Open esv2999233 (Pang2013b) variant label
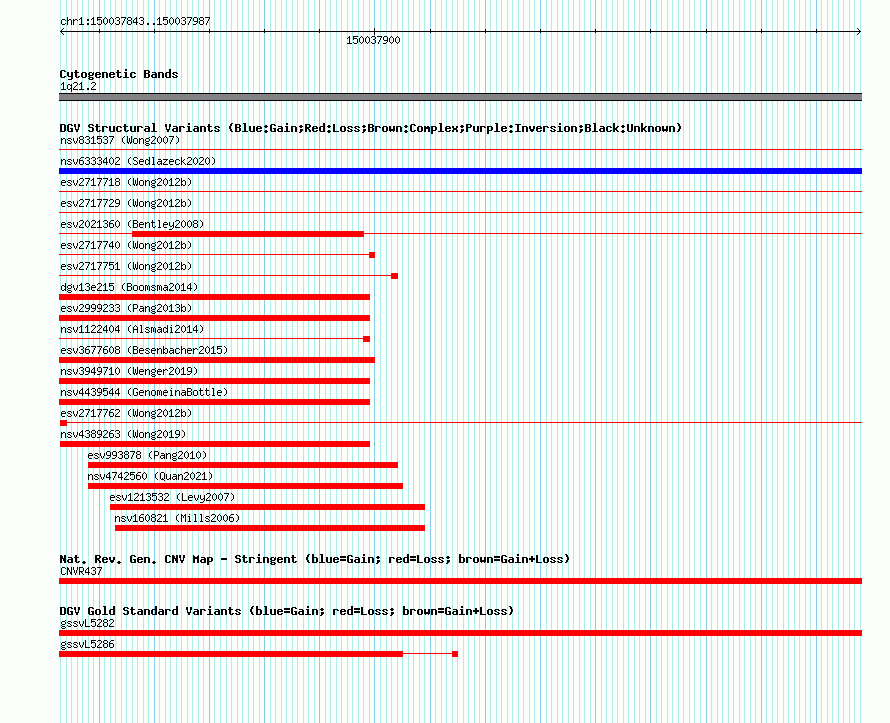 (126, 308)
